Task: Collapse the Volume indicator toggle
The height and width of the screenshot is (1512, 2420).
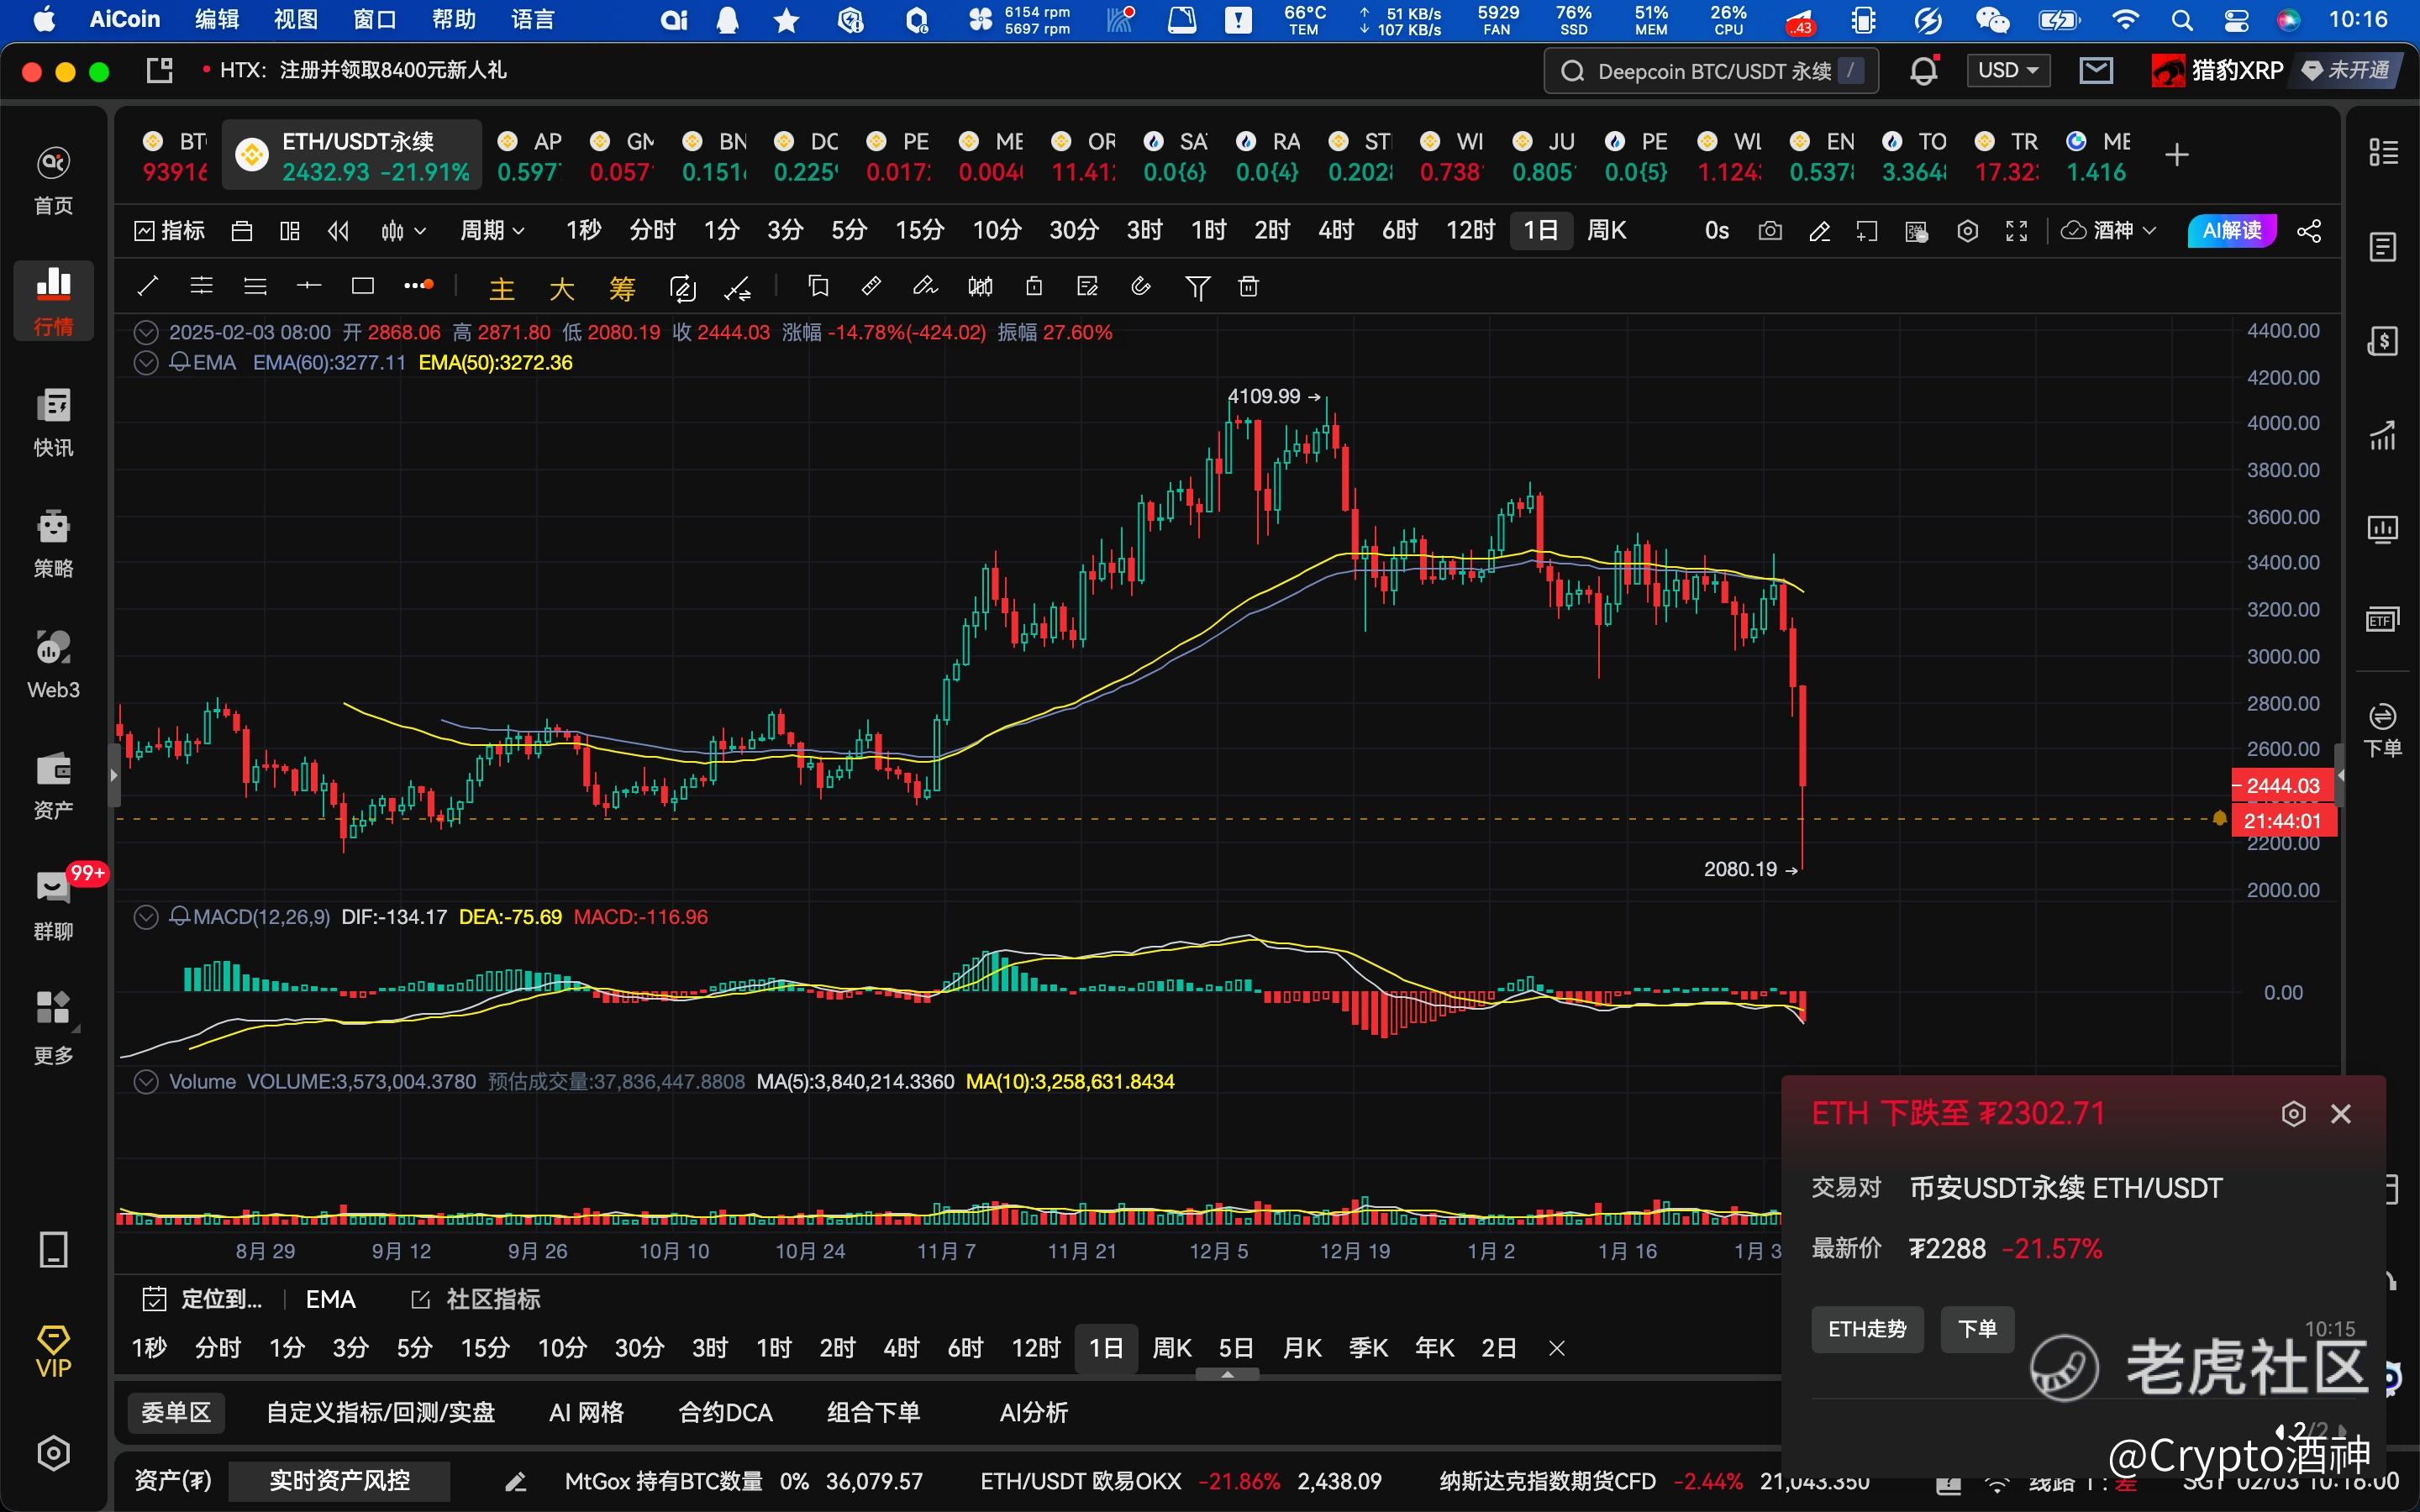Action: (146, 1081)
